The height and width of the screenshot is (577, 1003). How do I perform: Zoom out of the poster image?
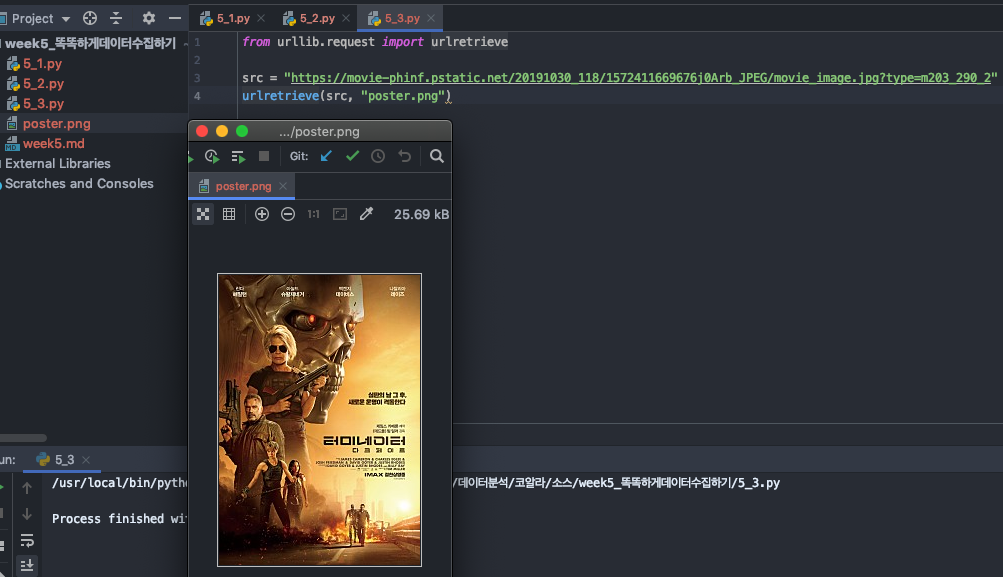[x=288, y=214]
